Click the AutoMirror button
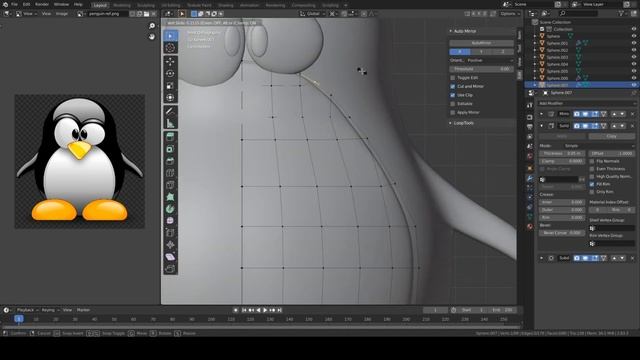 coord(481,43)
